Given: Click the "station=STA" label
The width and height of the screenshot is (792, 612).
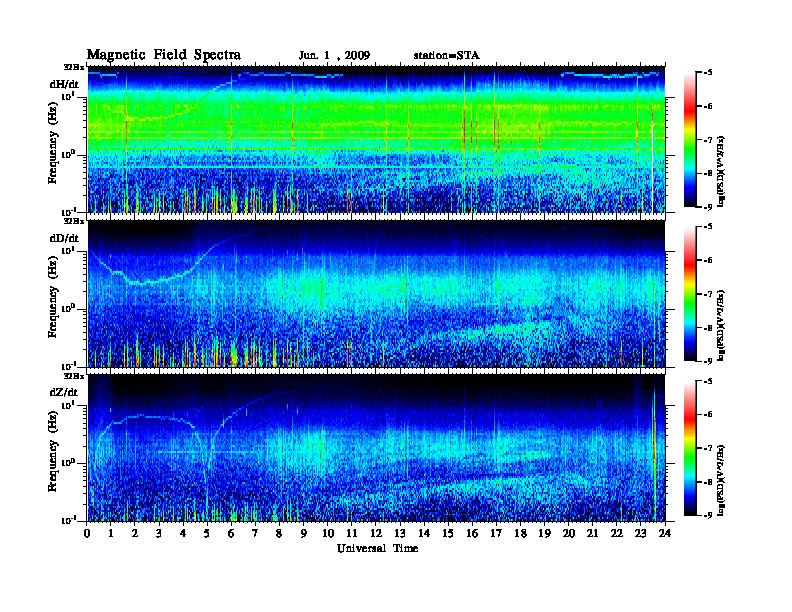Looking at the screenshot, I should 446,56.
